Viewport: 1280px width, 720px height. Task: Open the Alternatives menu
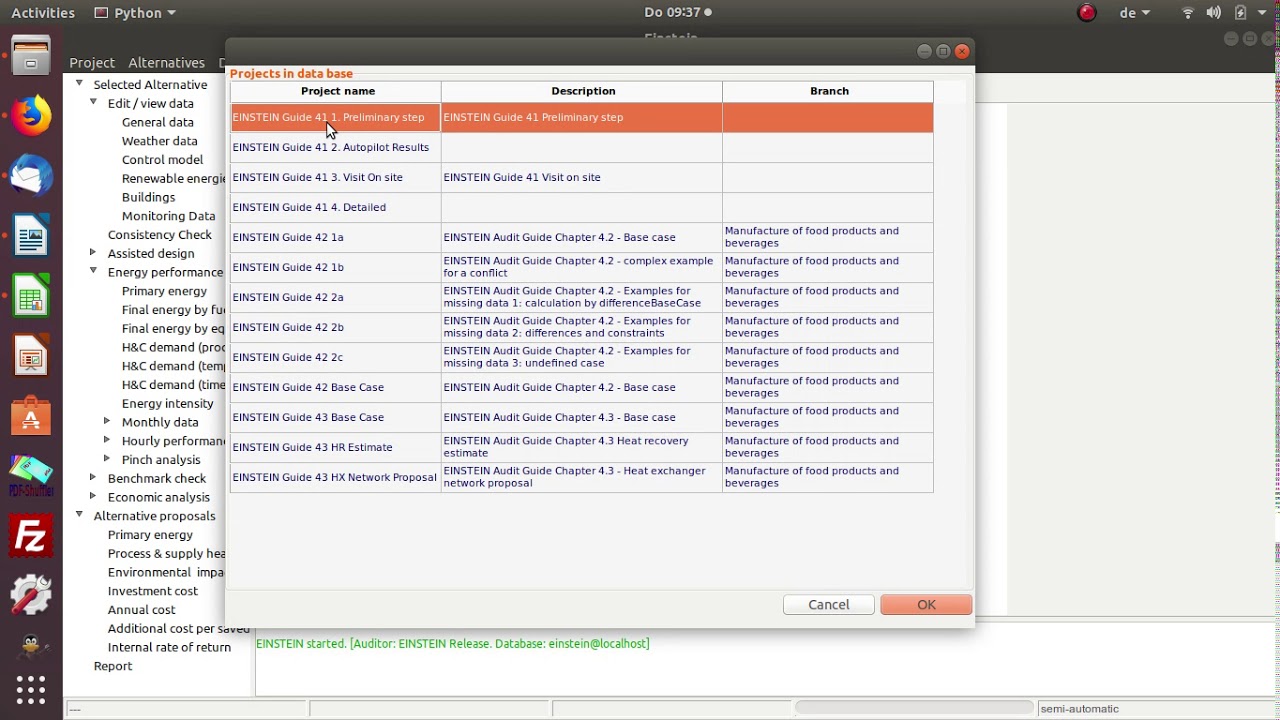pos(166,62)
